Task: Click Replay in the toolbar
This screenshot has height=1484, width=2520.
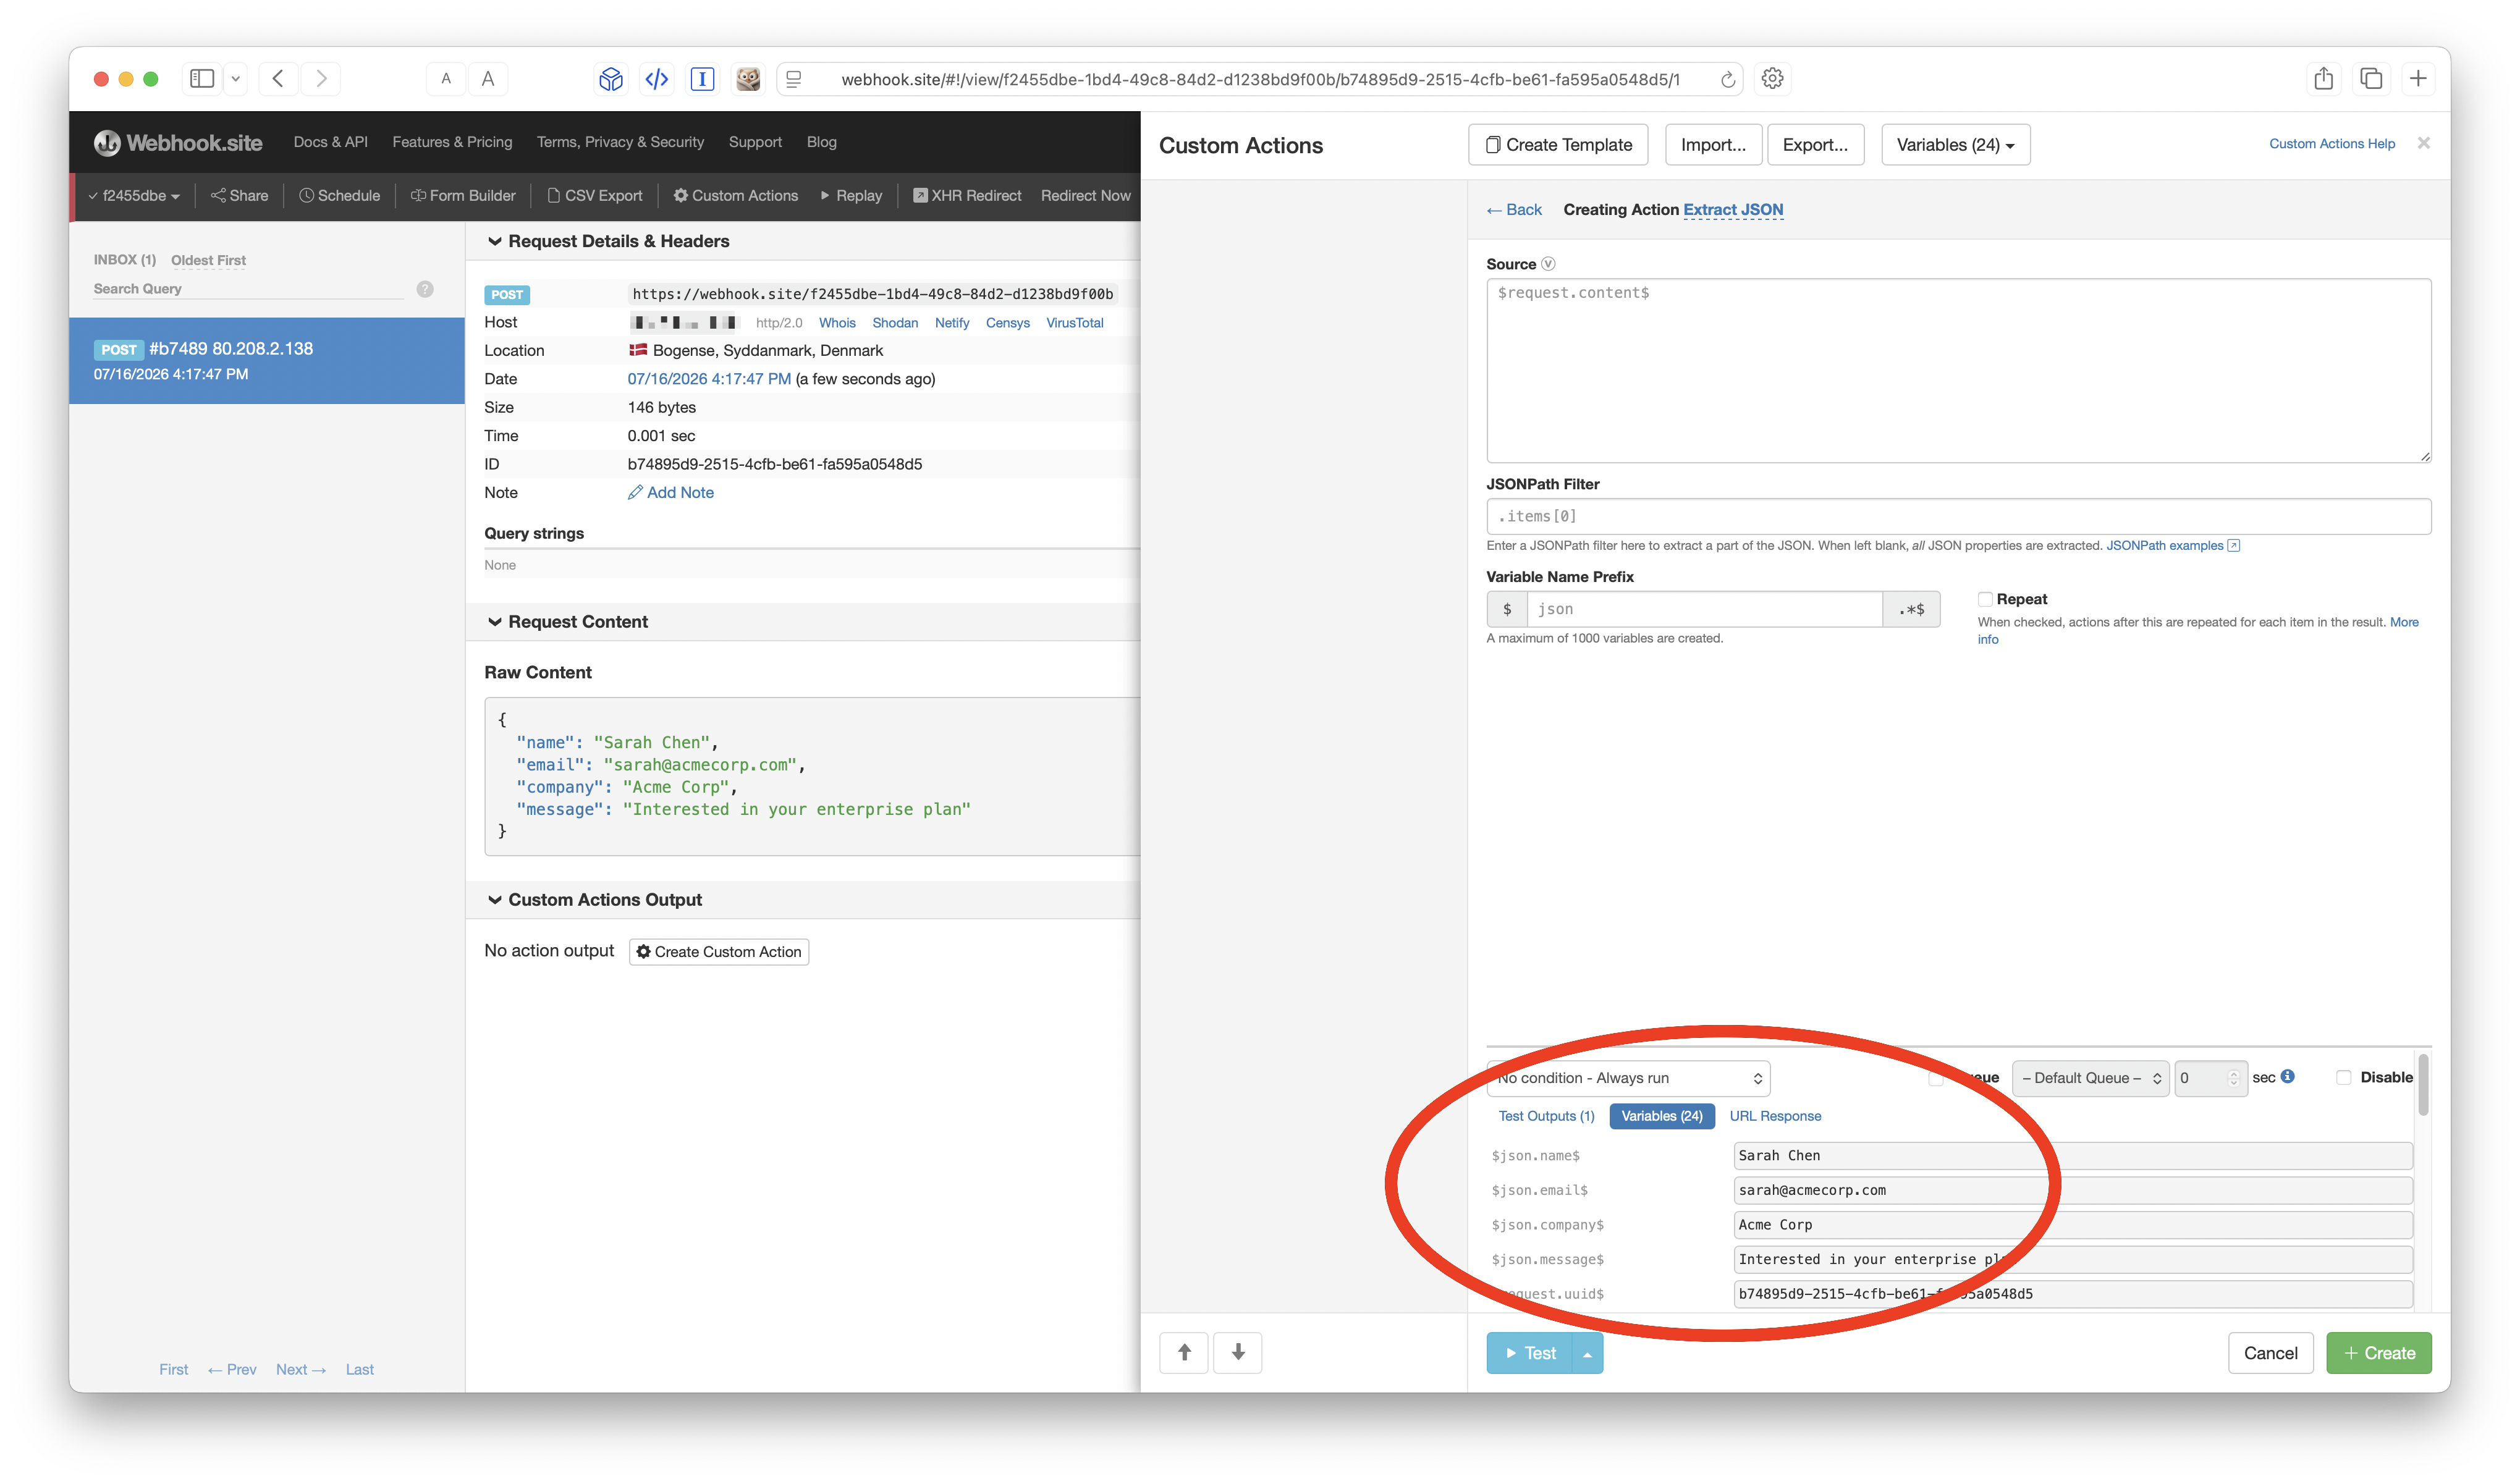Action: click(851, 196)
